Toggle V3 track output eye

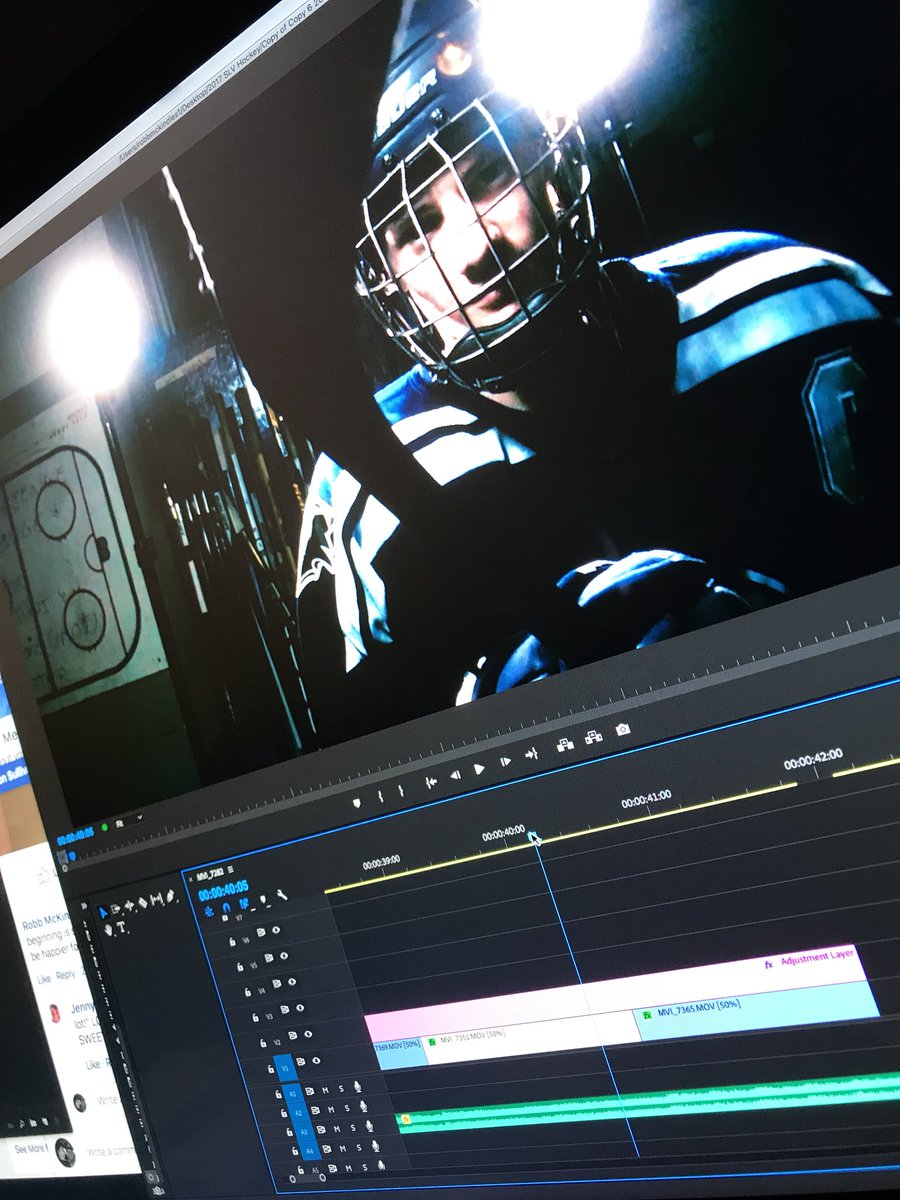coord(300,1008)
